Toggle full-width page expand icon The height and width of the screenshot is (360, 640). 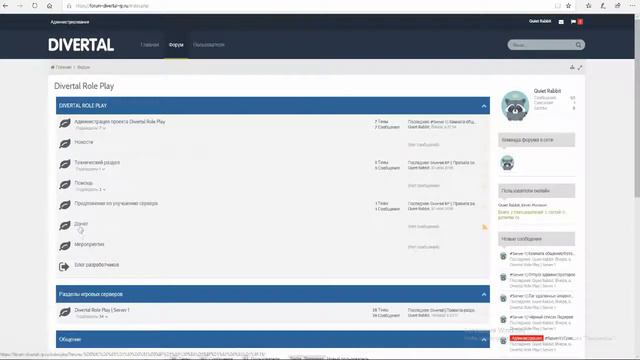tap(580, 67)
